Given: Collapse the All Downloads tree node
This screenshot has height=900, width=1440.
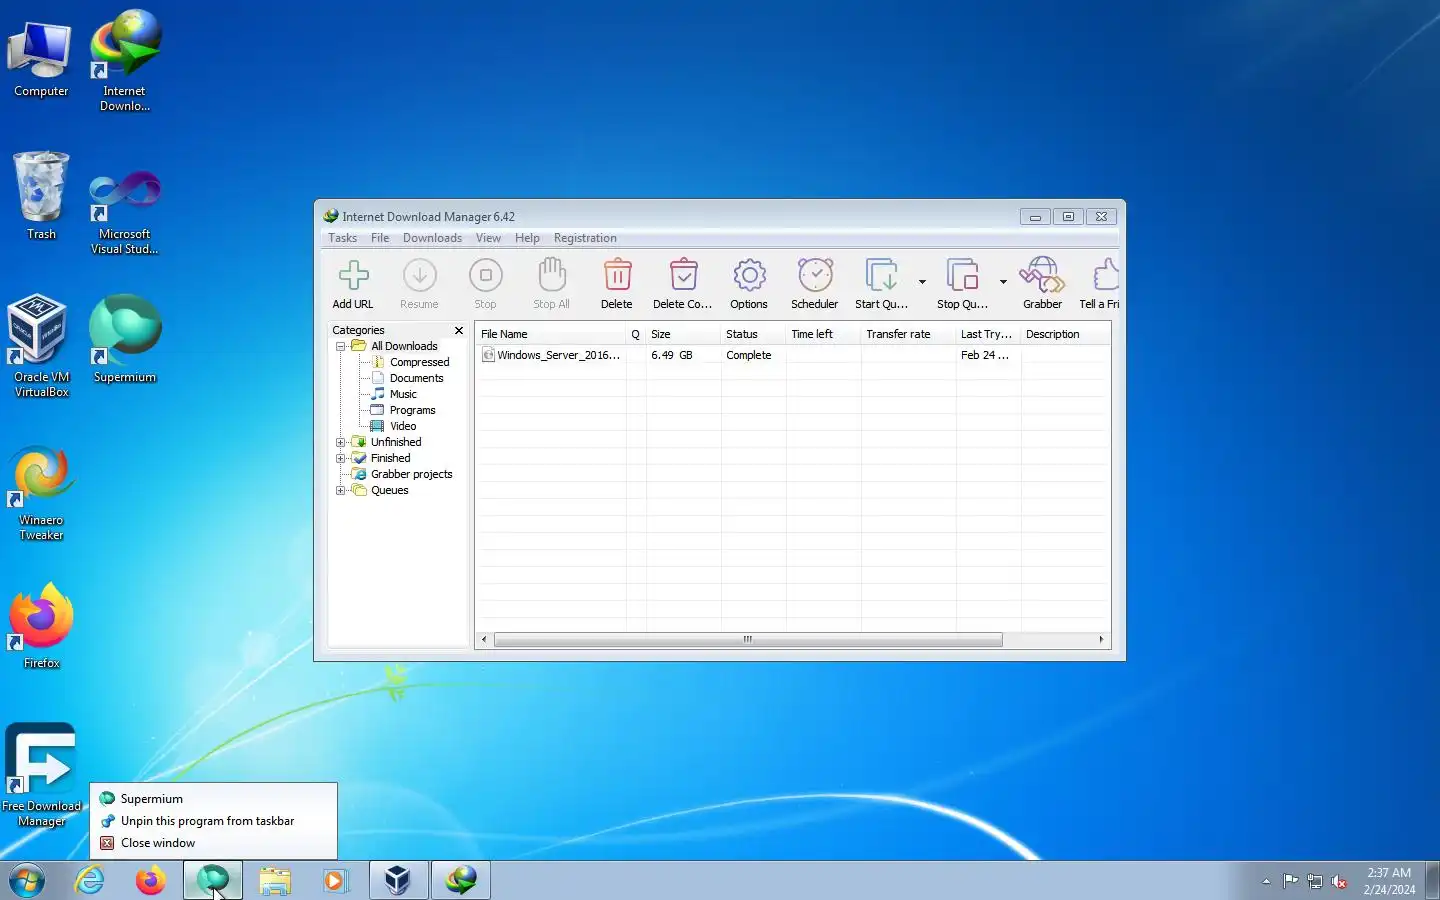Looking at the screenshot, I should 340,346.
